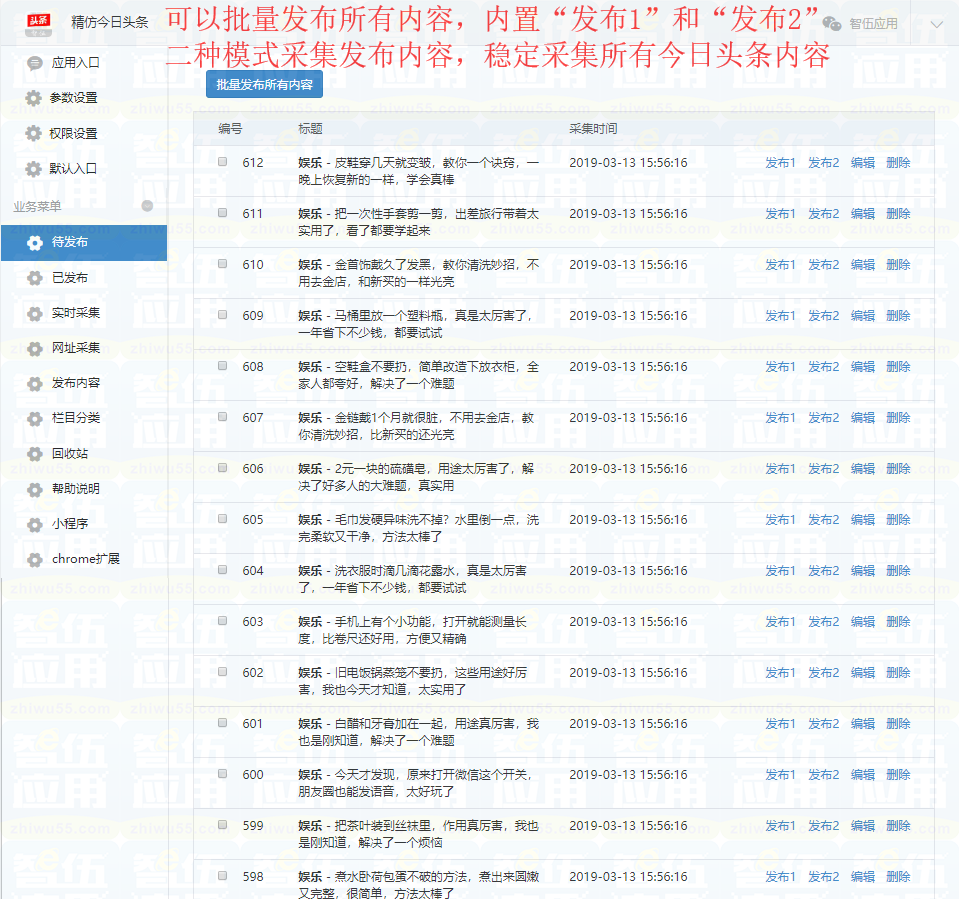The width and height of the screenshot is (959, 899).
Task: Click the 实时采集 gear icon
Action: 35,313
